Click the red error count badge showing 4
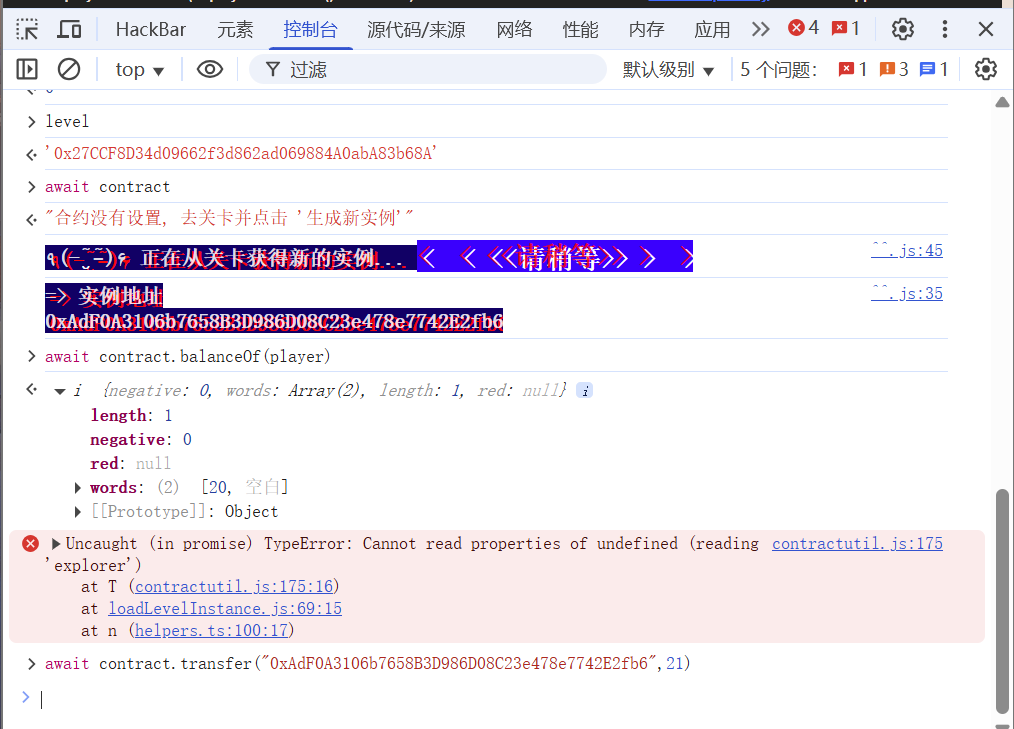 pos(803,28)
